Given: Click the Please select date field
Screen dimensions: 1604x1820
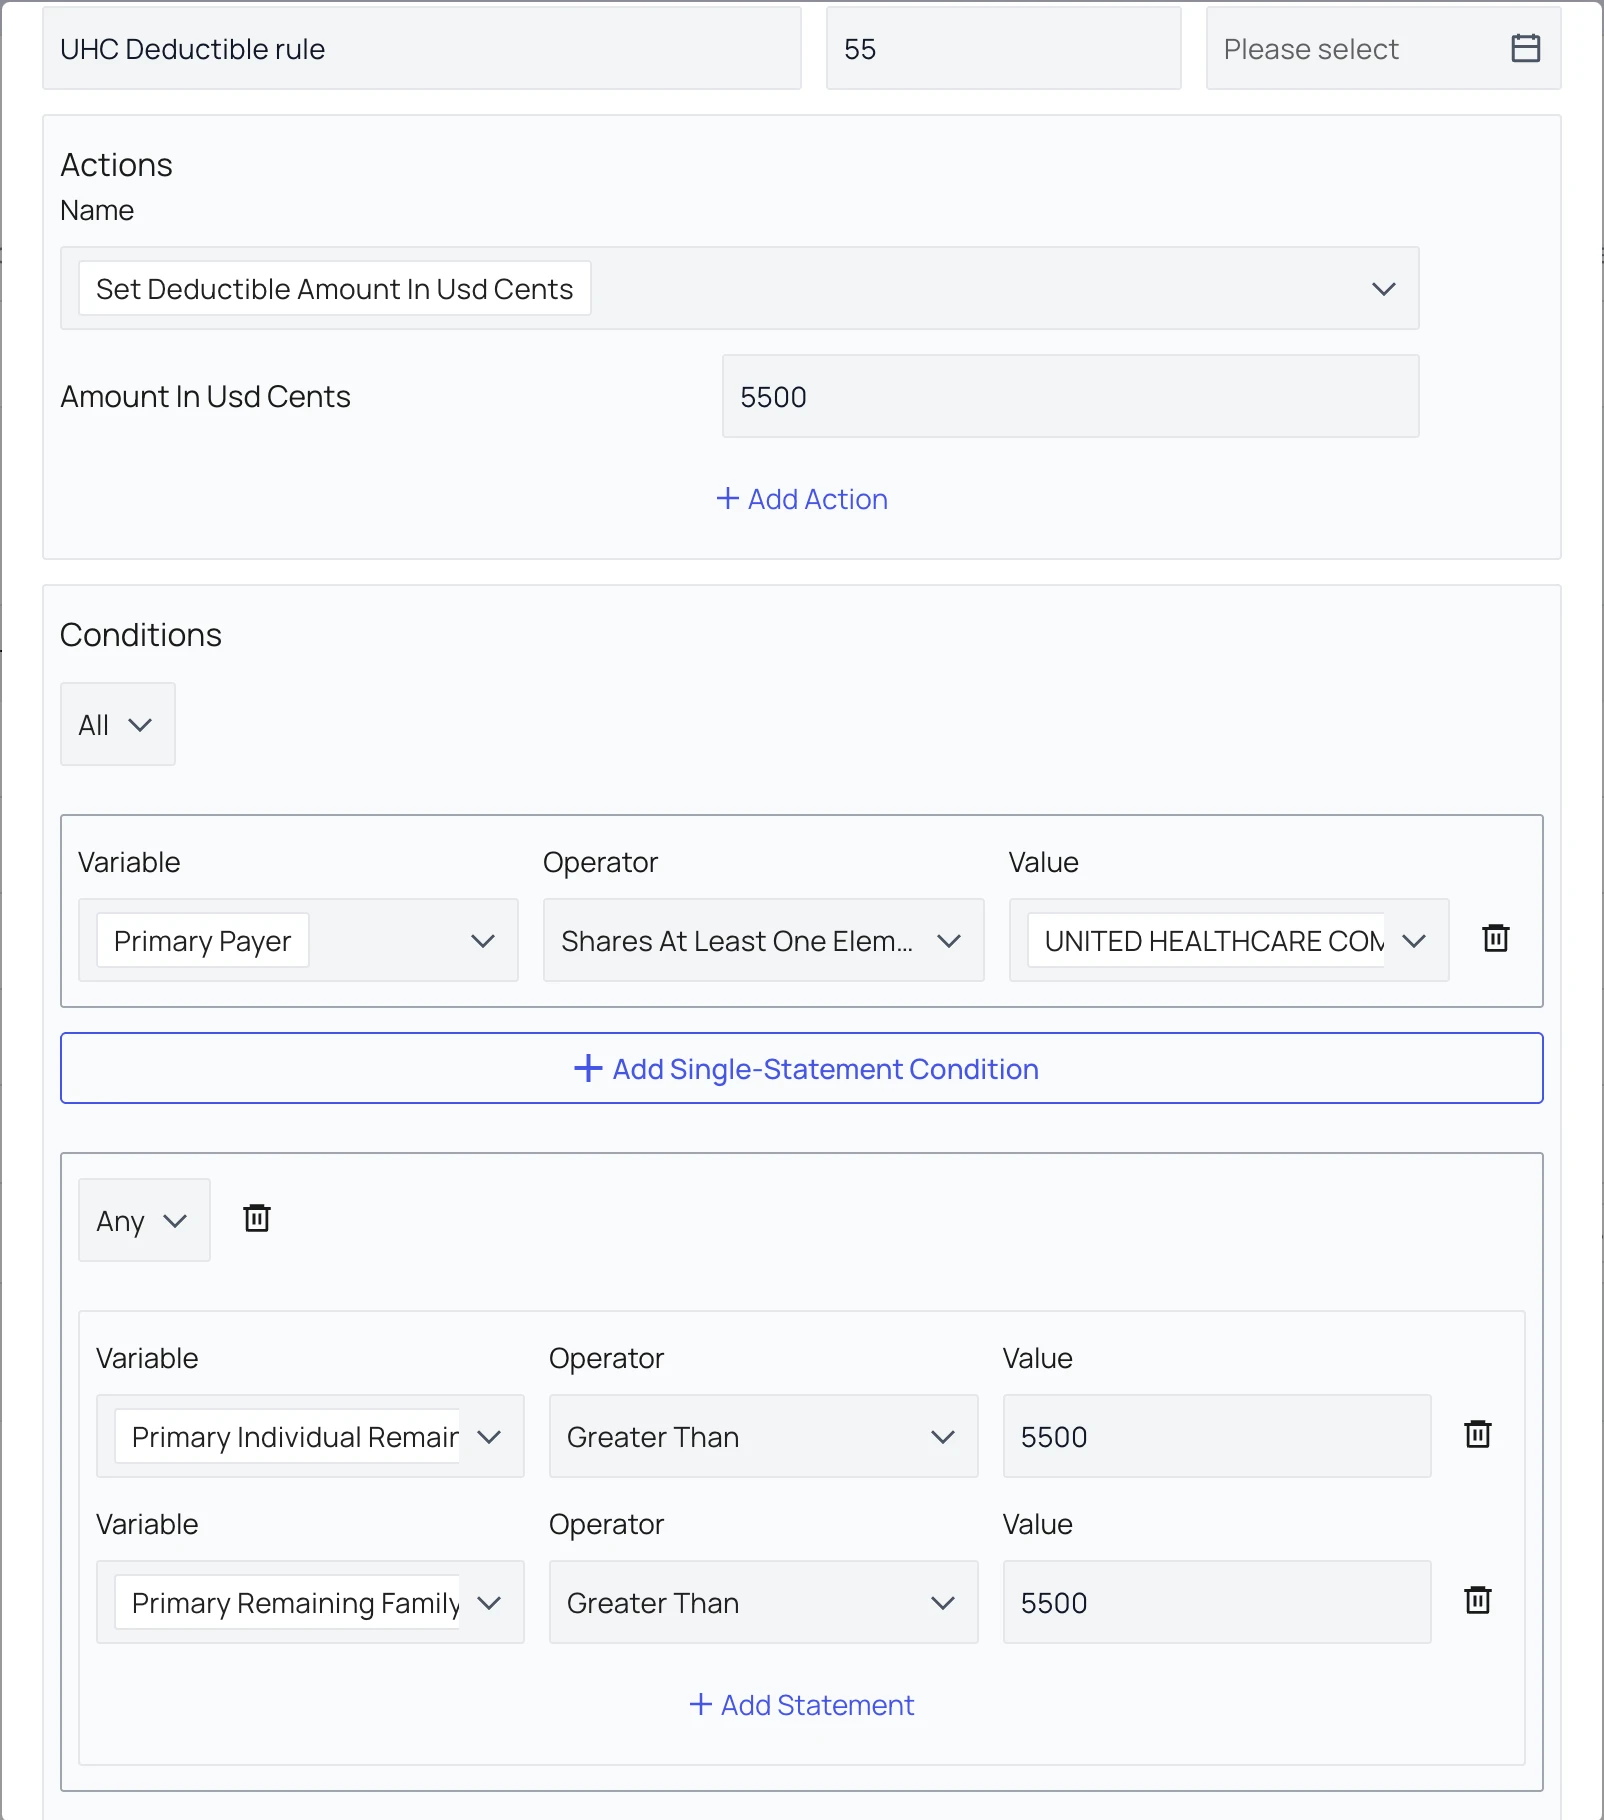Looking at the screenshot, I should point(1383,48).
